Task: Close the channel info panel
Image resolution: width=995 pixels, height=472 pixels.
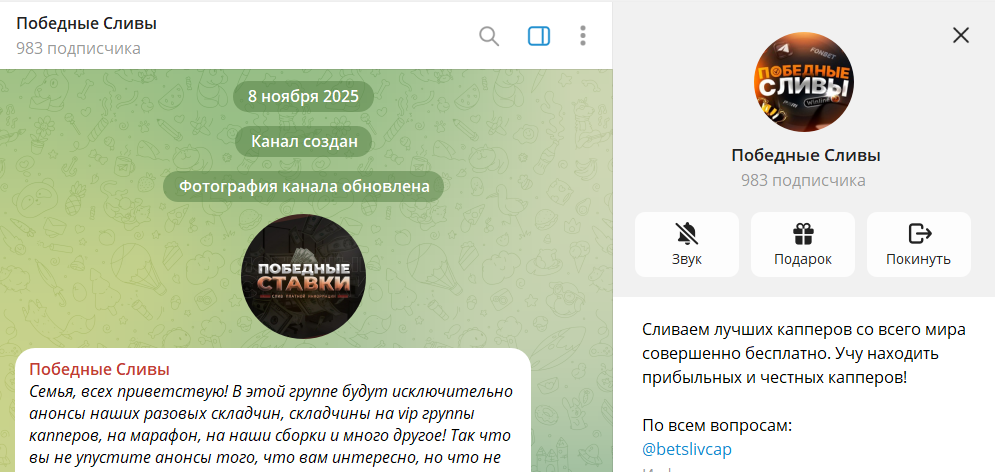Action: pos(961,36)
